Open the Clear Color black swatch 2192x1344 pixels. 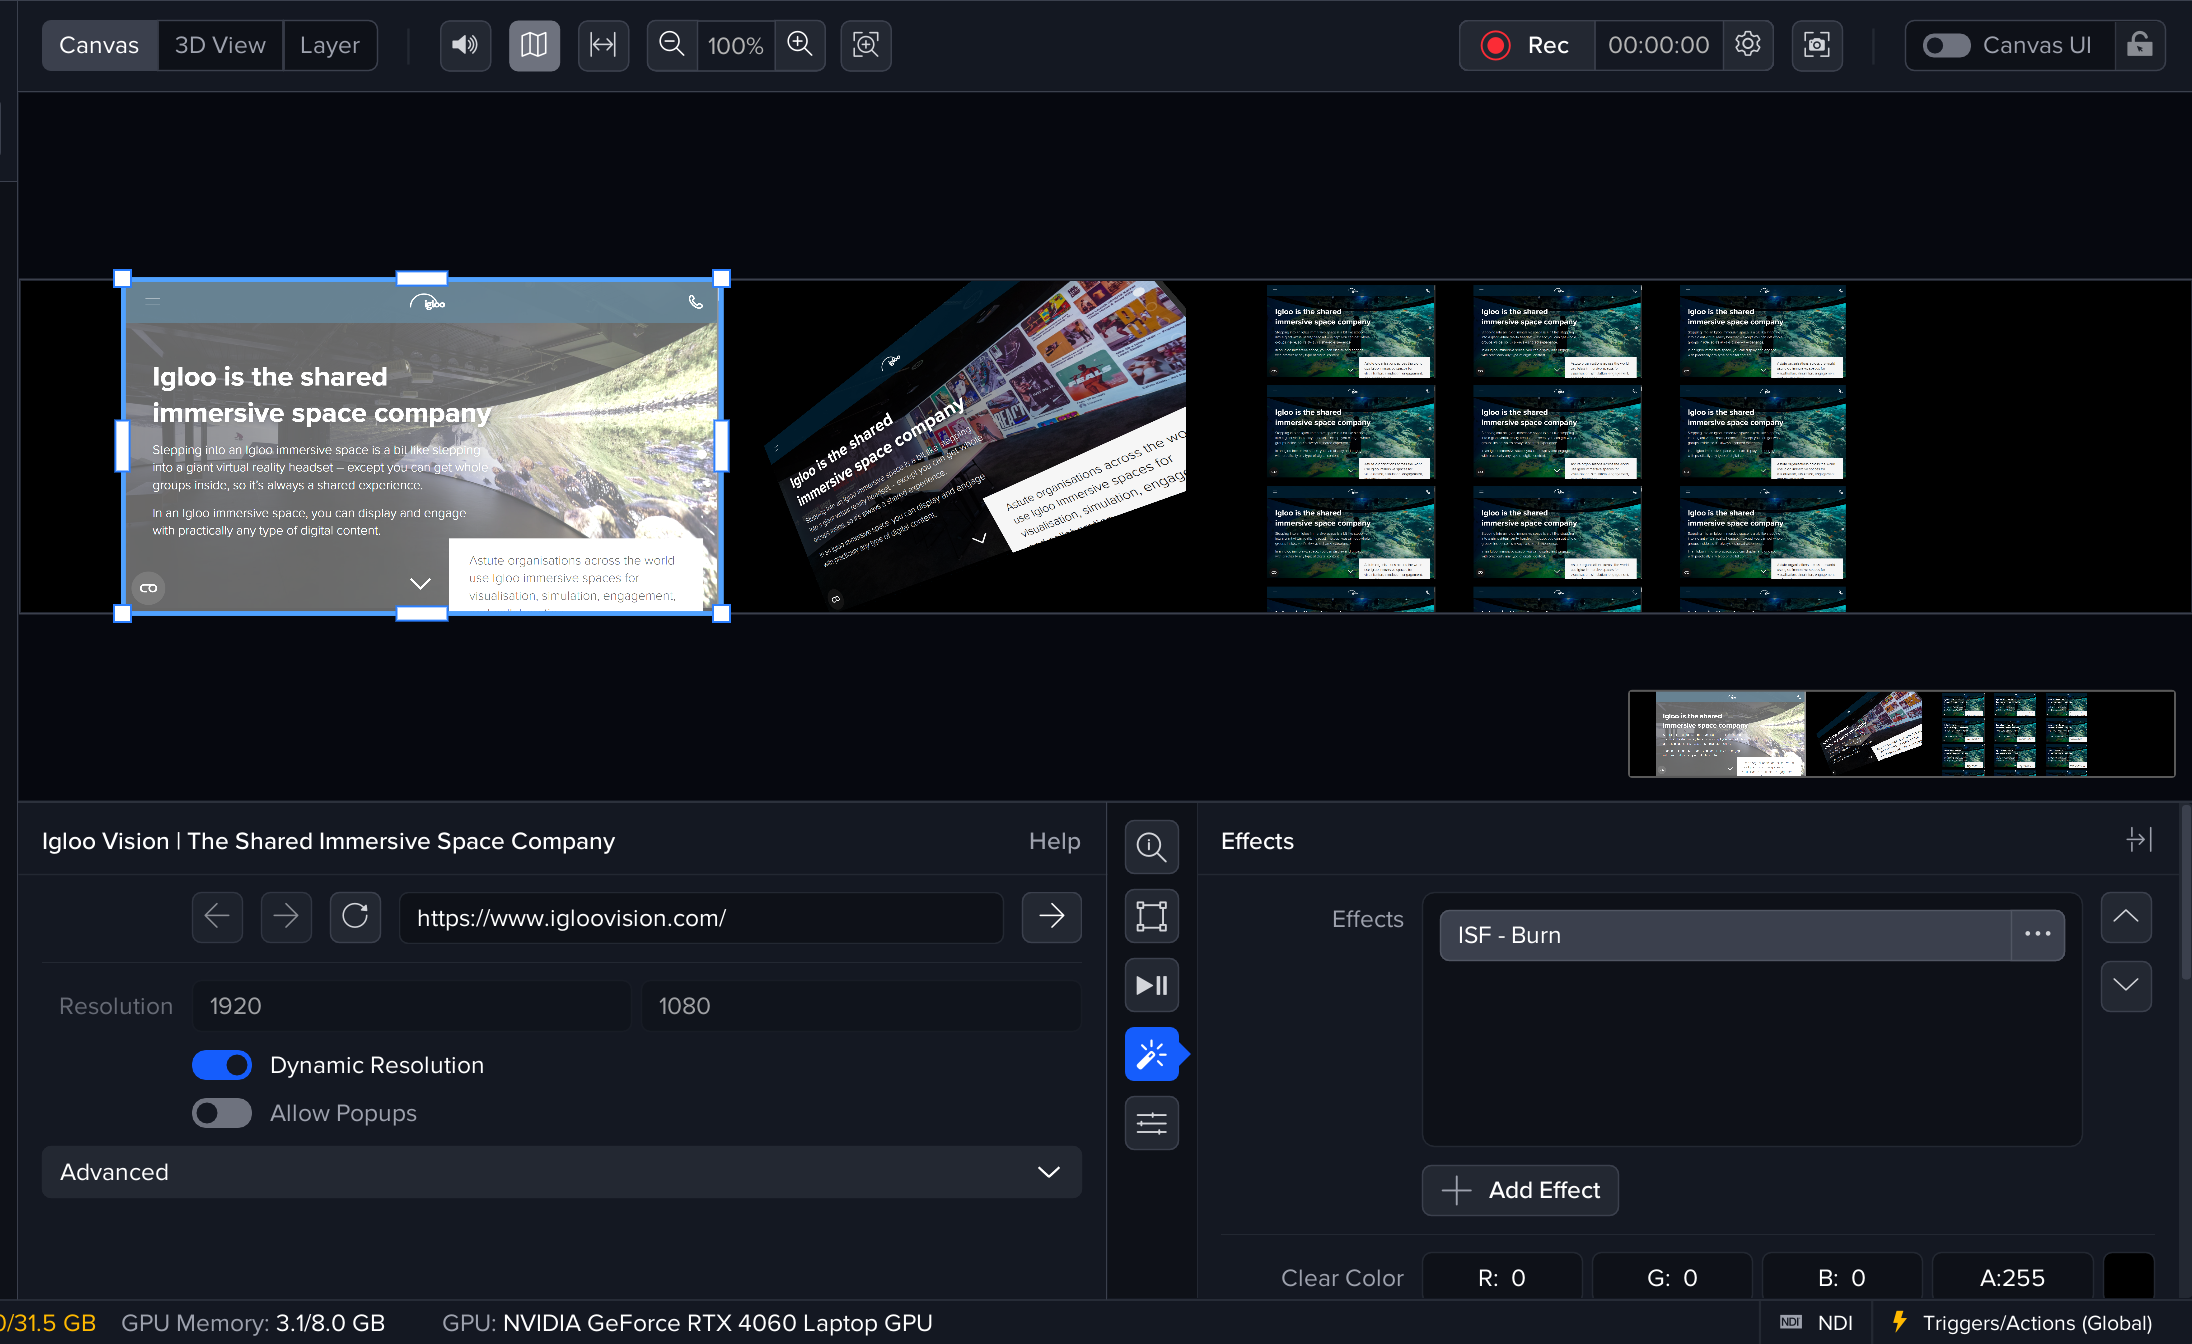point(2129,1277)
